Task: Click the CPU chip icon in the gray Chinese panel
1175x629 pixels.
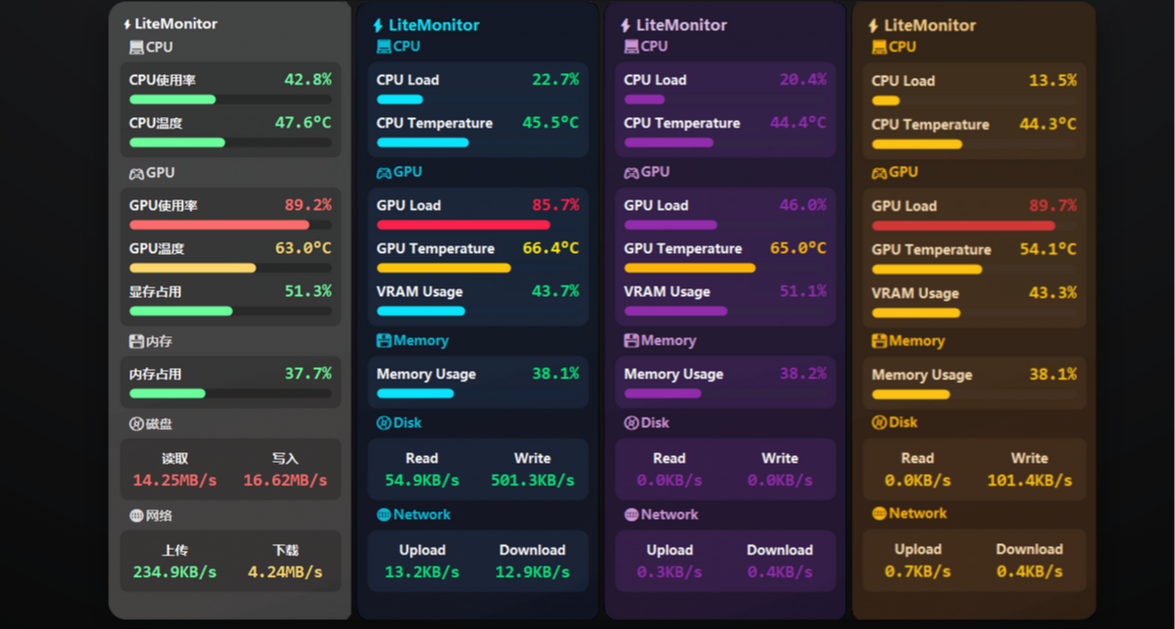Action: tap(136, 47)
